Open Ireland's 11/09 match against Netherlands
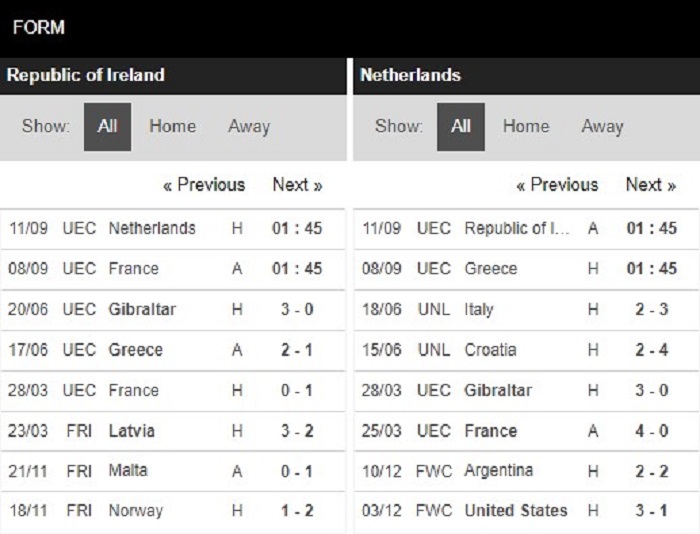The image size is (700, 534). click(173, 229)
